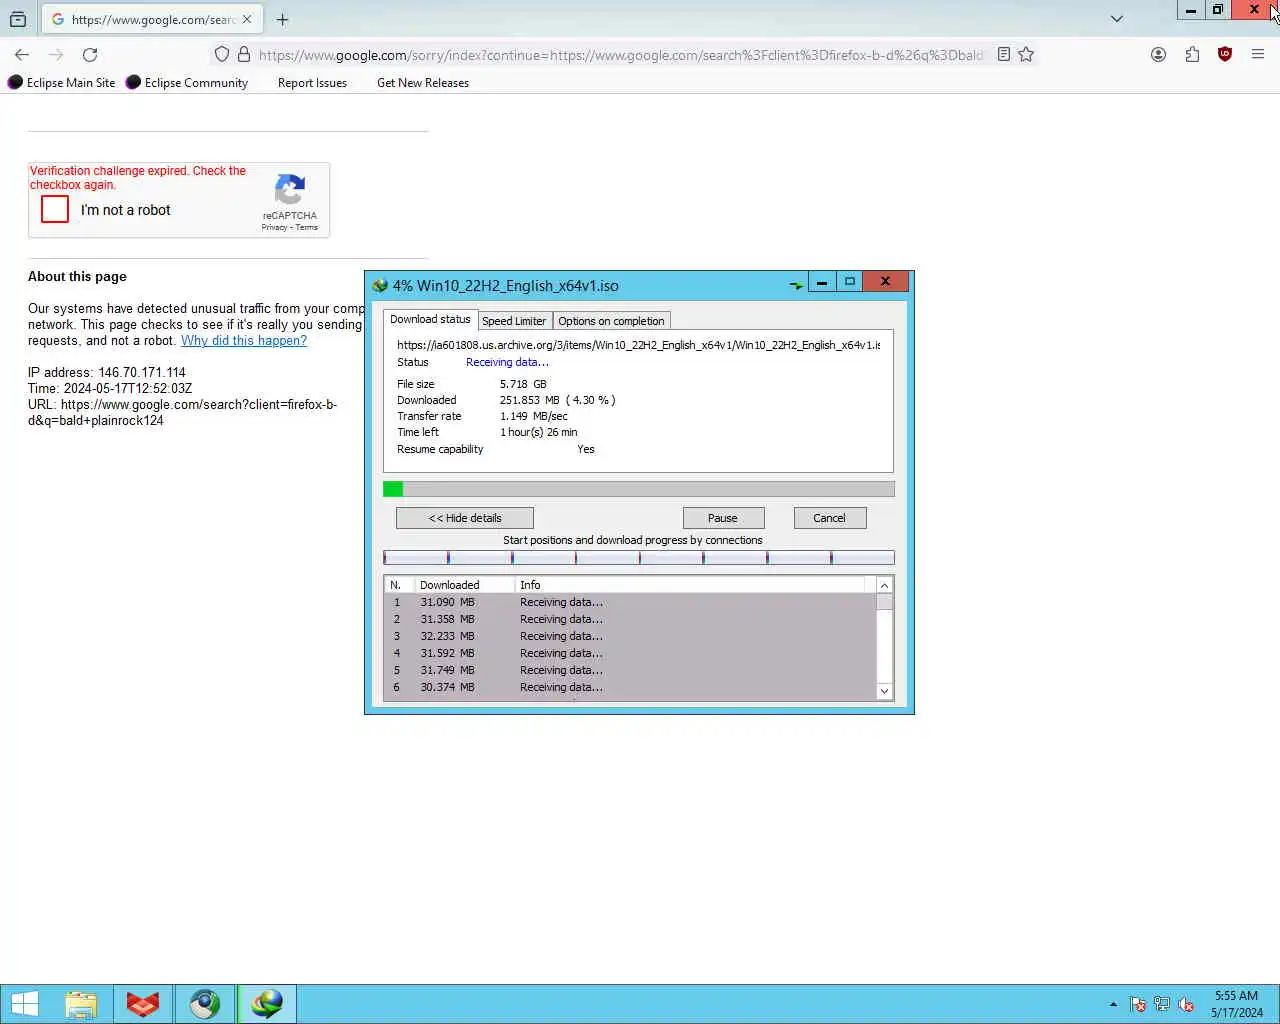This screenshot has height=1024, width=1280.
Task: Click the connections progress segment bar
Action: click(639, 558)
